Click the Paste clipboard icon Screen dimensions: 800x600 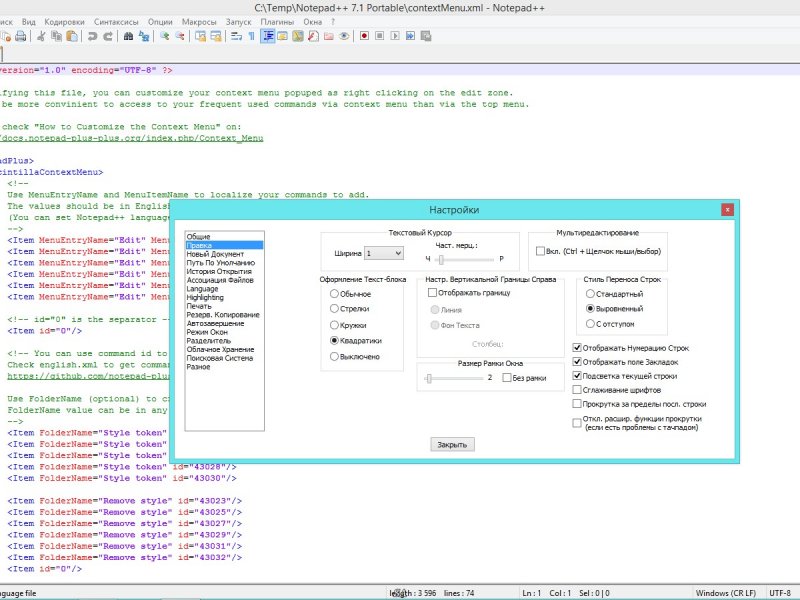coord(72,36)
